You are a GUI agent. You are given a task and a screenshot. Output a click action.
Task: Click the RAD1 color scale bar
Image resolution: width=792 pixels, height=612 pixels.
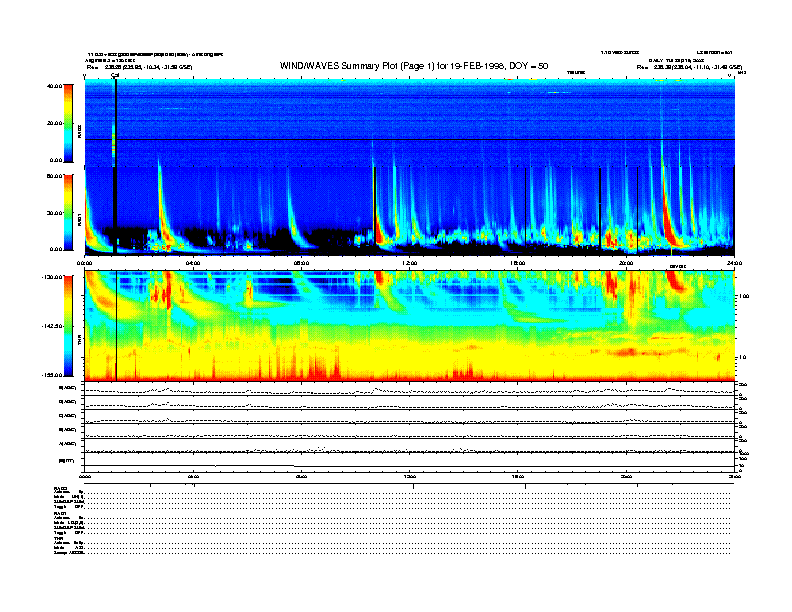67,211
